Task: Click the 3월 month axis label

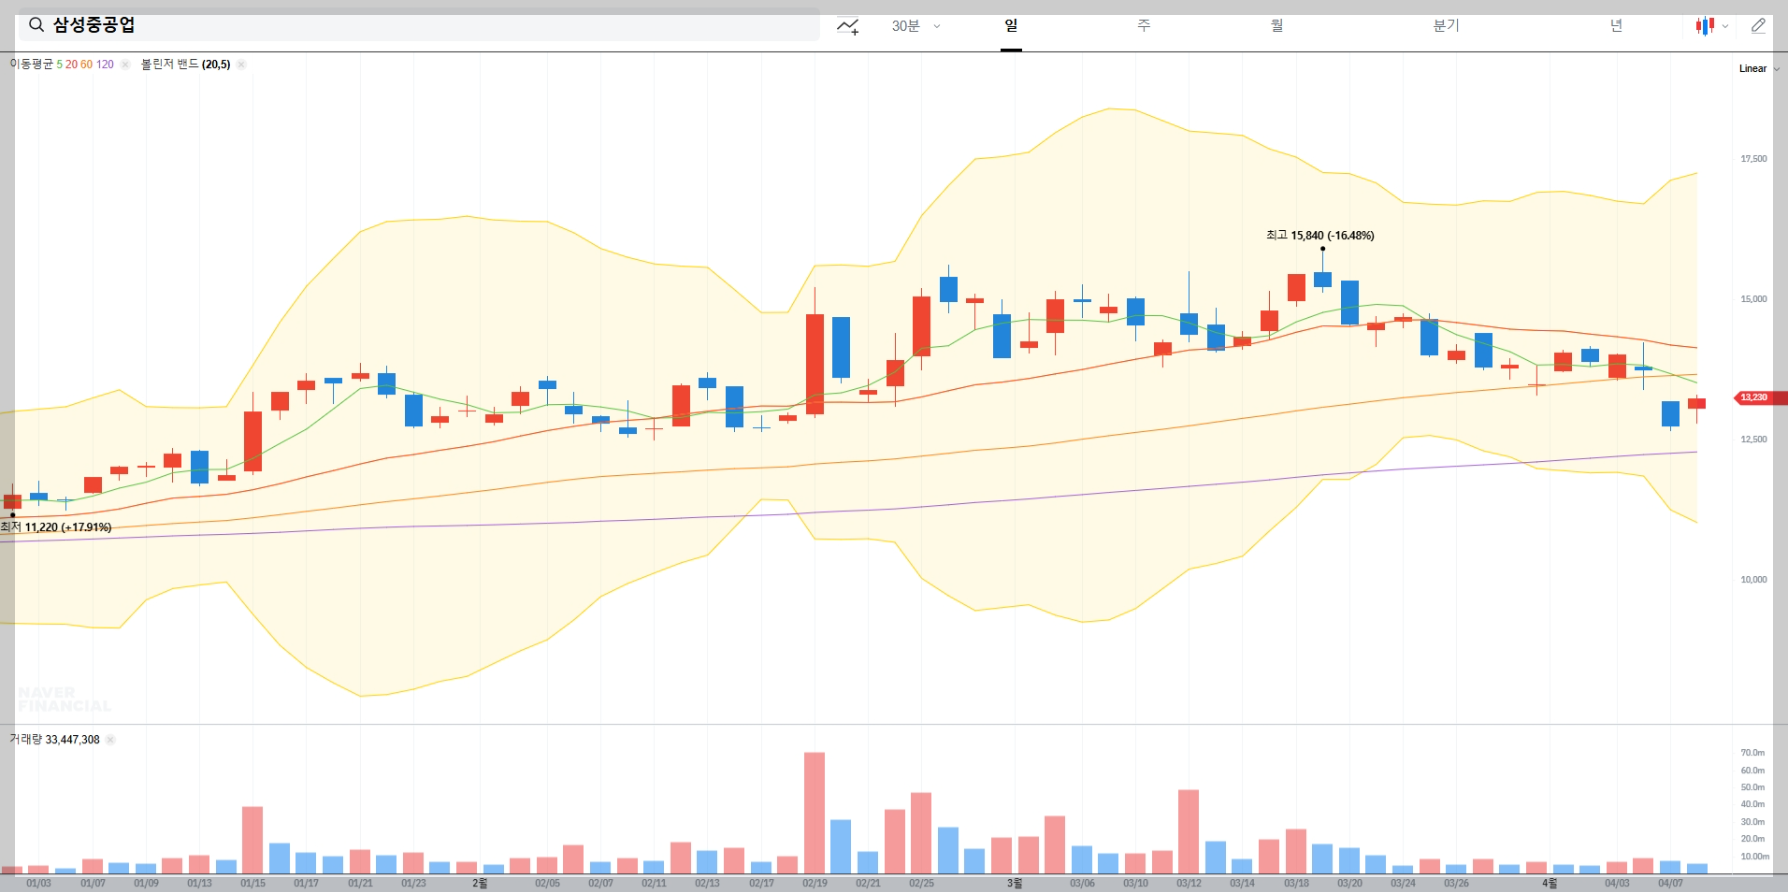Action: 1014,883
